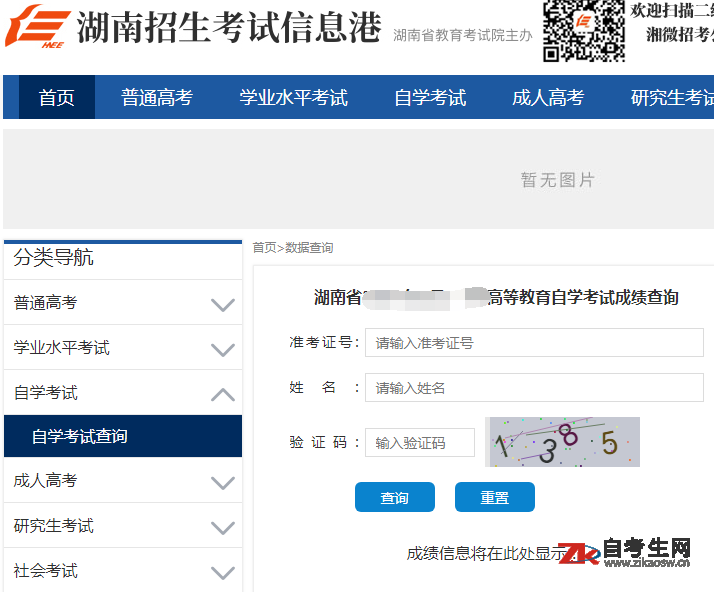Click 普通高考 sidebar category label
The image size is (714, 592).
pyautogui.click(x=46, y=302)
